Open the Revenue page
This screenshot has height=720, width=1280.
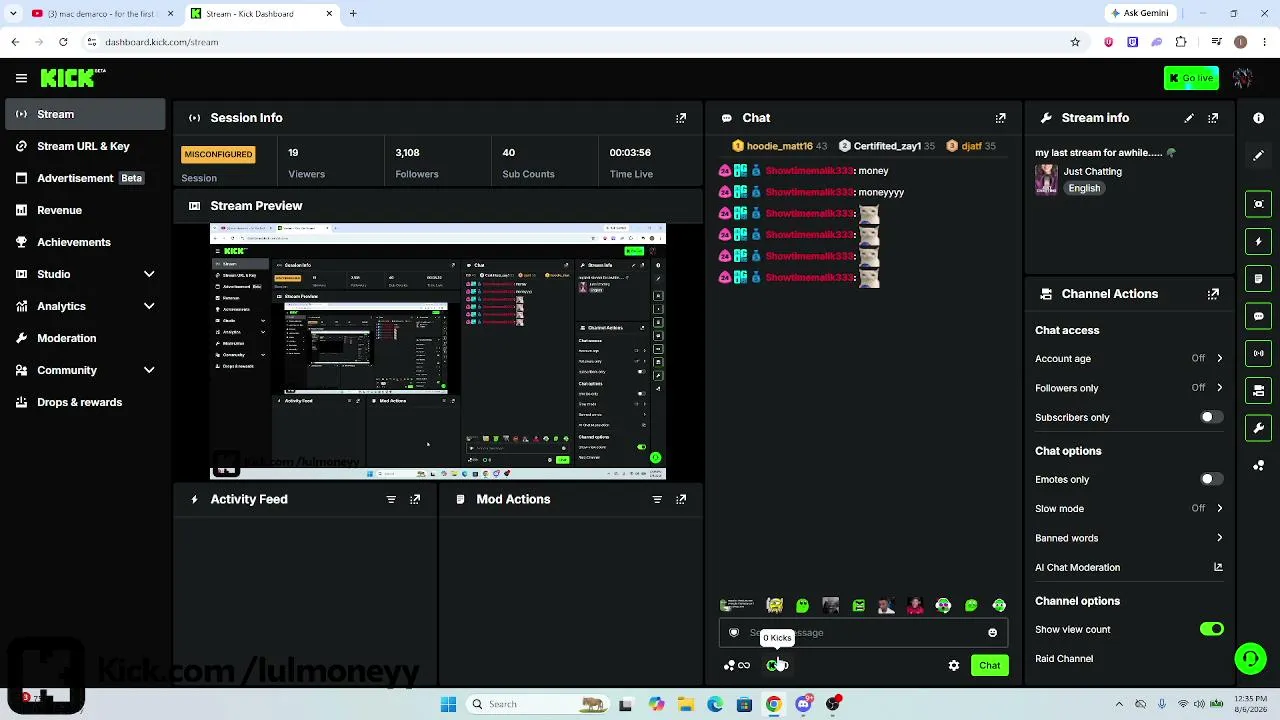[x=85, y=210]
